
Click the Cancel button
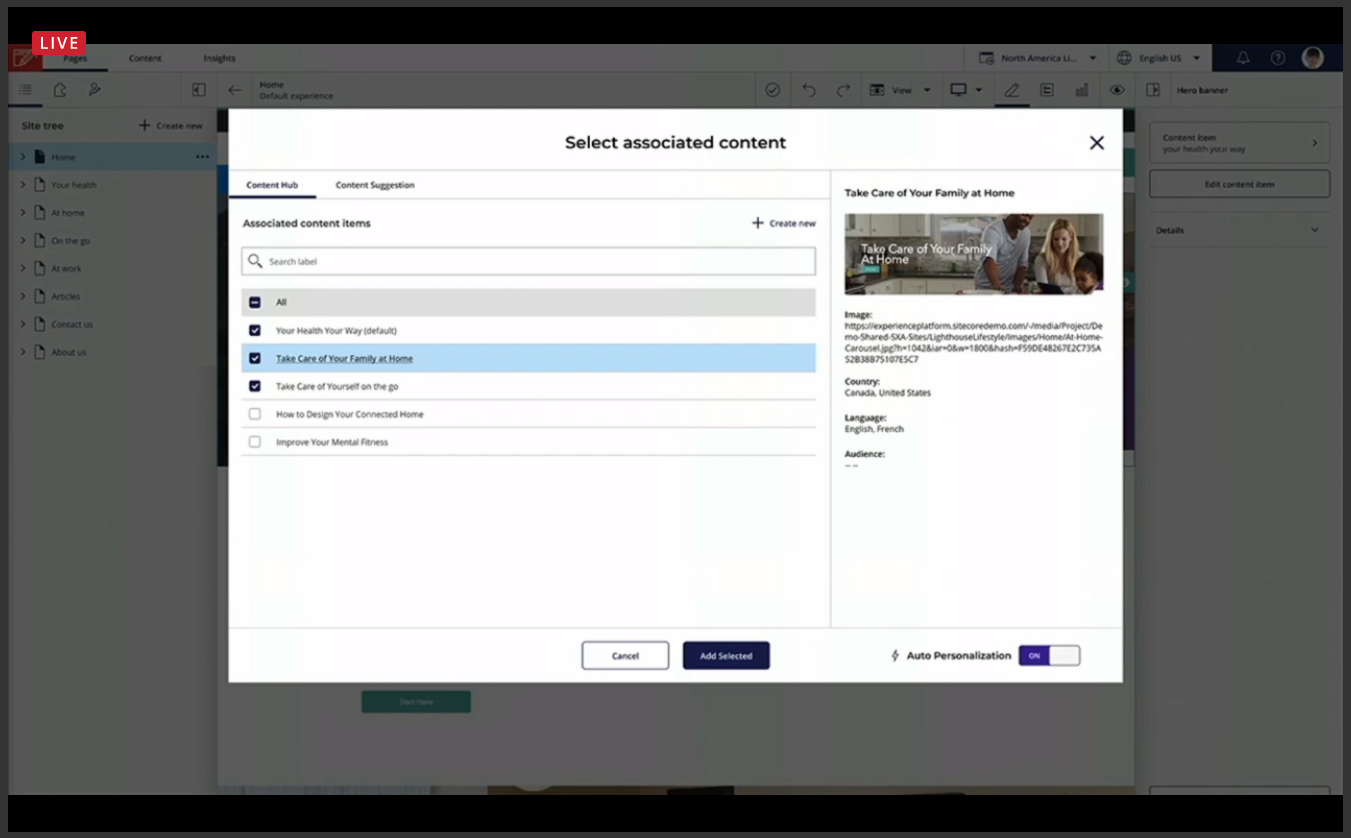(625, 656)
